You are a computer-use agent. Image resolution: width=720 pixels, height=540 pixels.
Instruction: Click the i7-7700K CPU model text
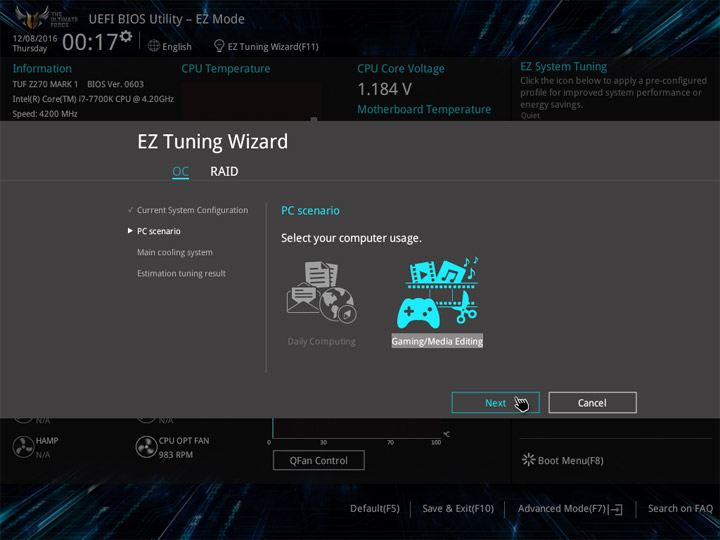93,99
